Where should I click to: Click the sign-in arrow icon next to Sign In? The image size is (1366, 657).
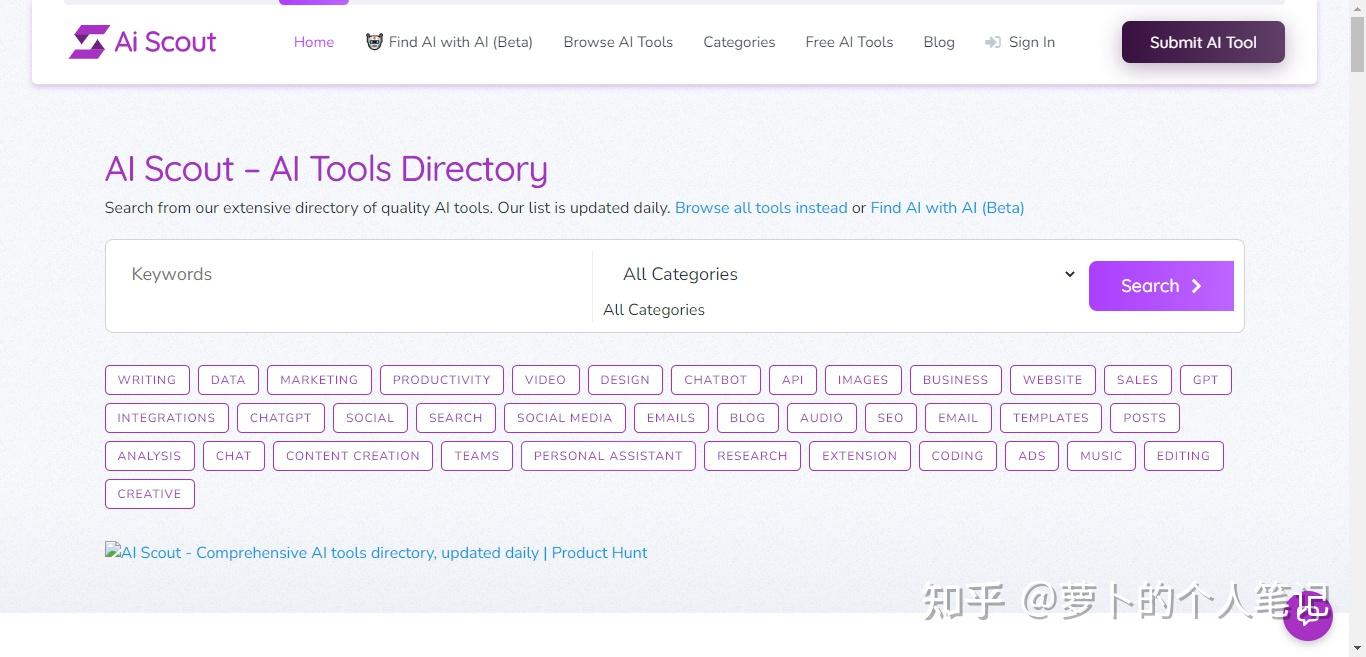tap(993, 42)
